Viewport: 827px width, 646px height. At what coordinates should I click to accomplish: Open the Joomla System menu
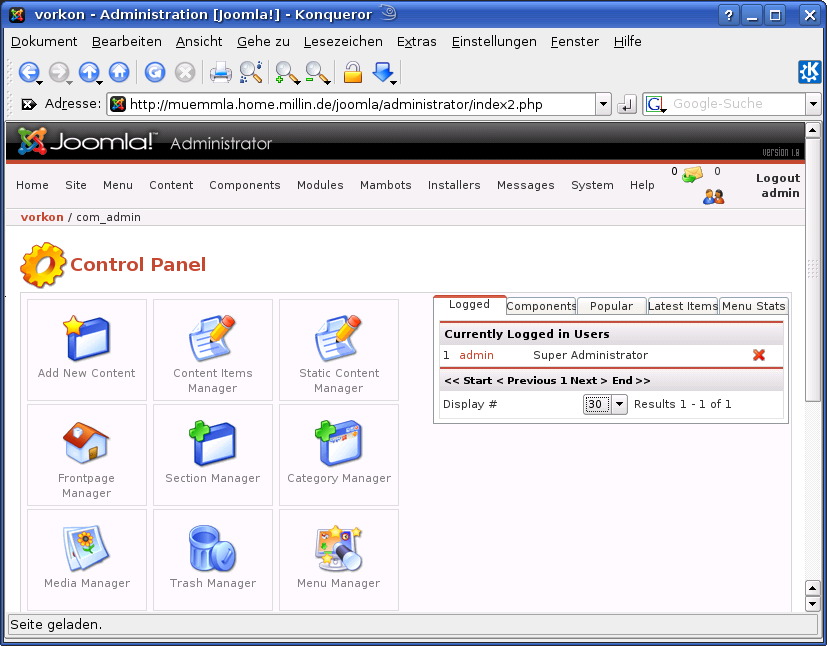point(592,185)
